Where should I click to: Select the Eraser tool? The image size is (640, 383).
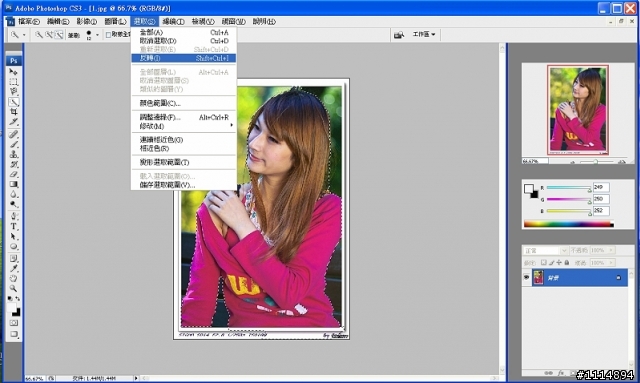(x=13, y=174)
